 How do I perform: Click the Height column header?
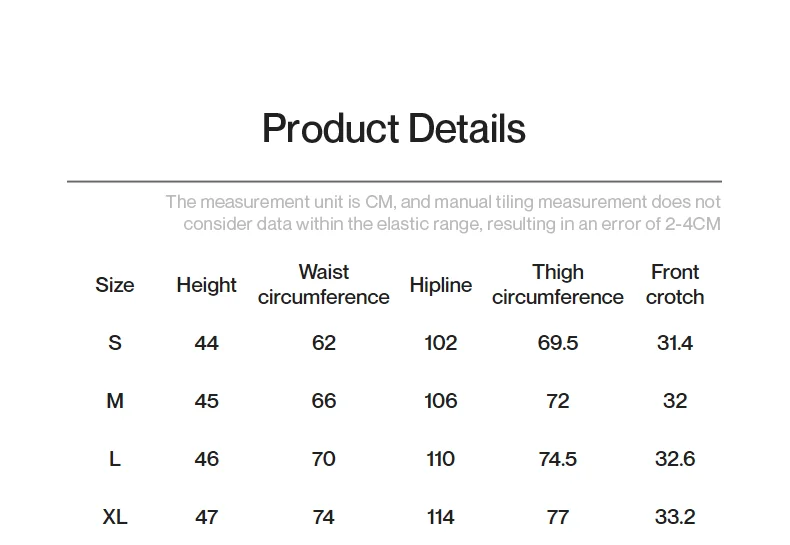click(206, 285)
